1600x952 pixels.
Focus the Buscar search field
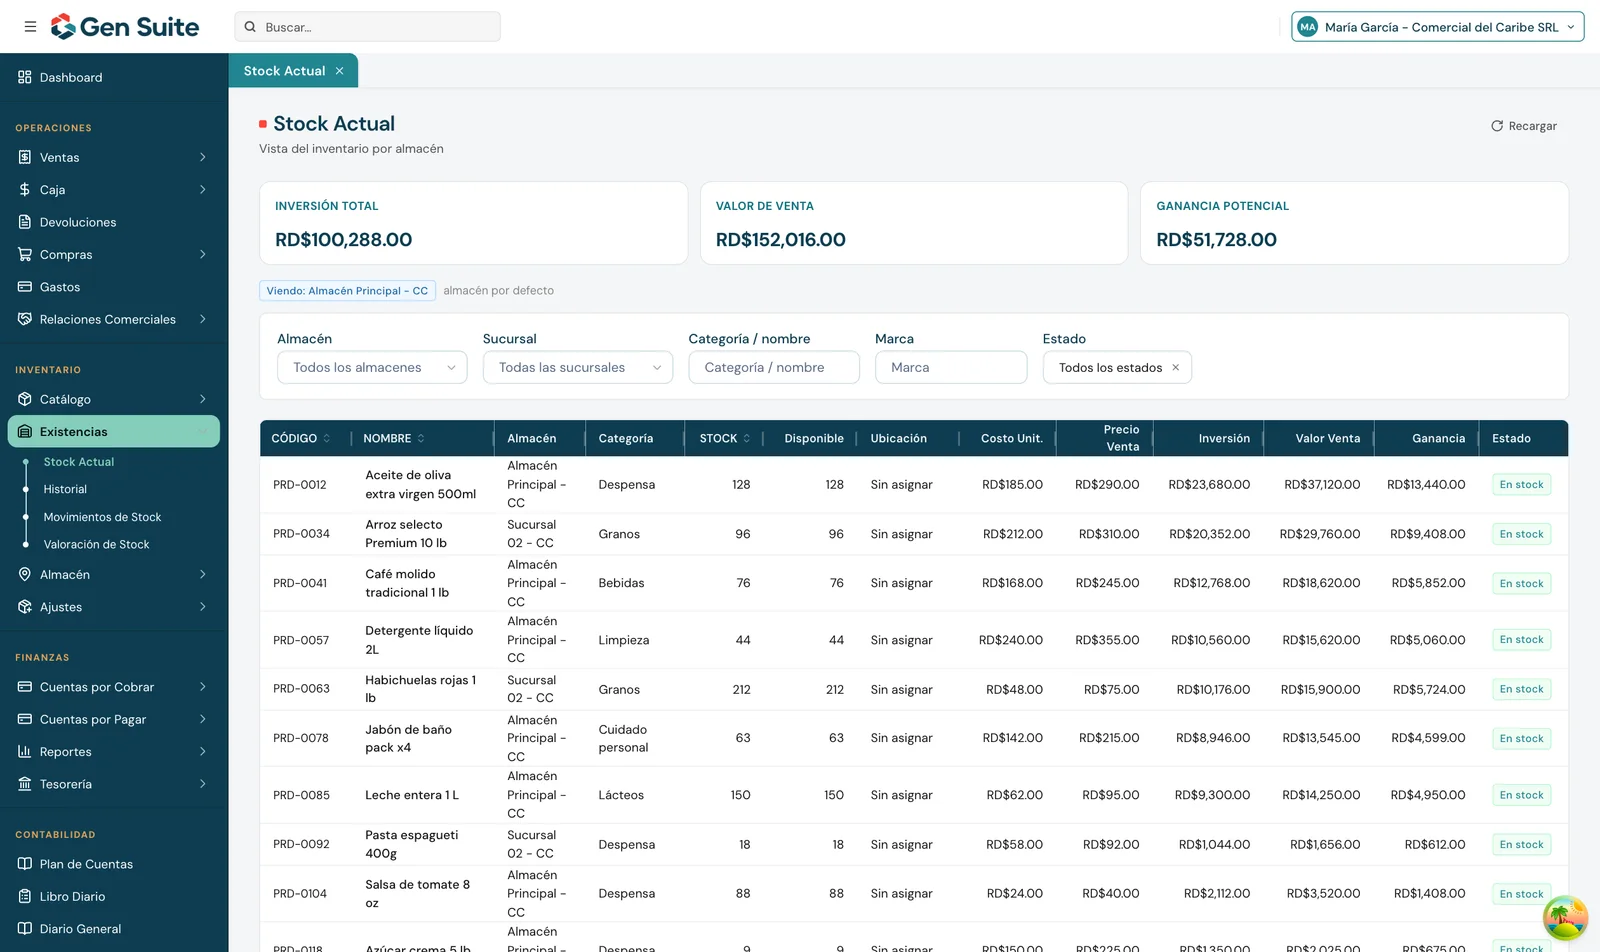pos(367,27)
